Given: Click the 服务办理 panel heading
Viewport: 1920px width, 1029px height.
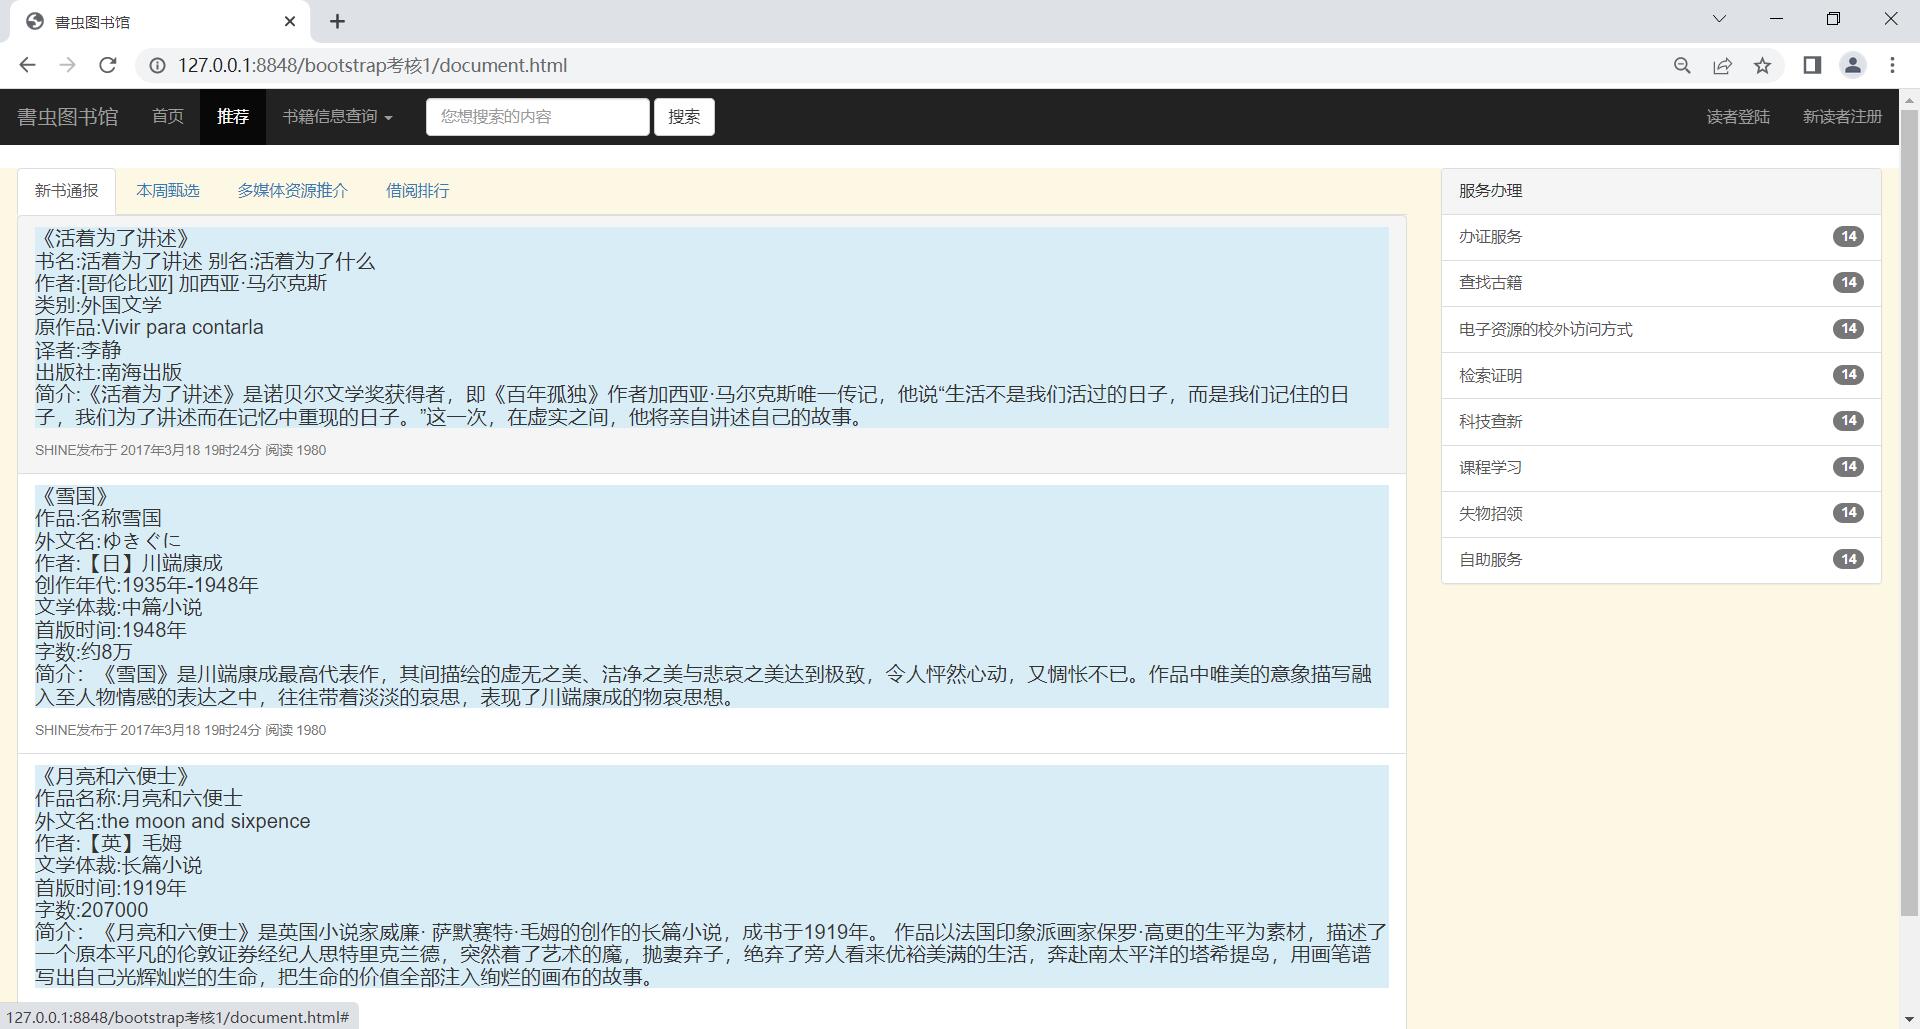Looking at the screenshot, I should tap(1661, 191).
